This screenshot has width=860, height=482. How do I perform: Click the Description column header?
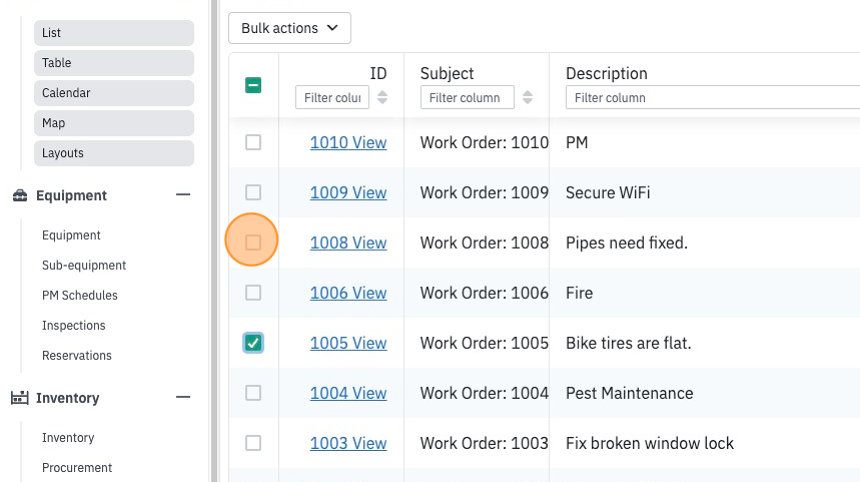[607, 73]
